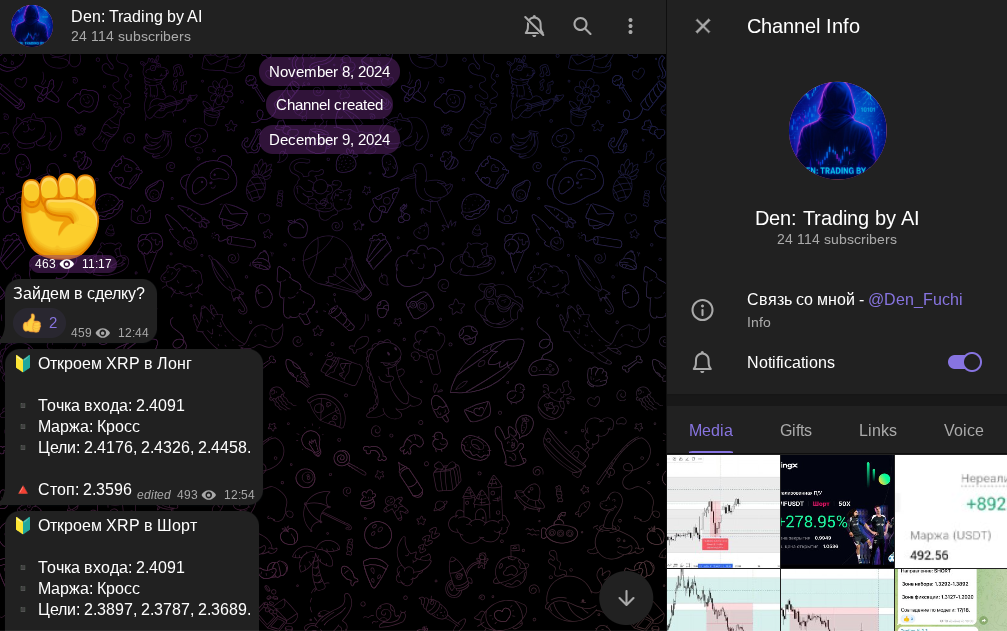Viewport: 1007px width, 631px height.
Task: Click the December 9, 2024 date badge
Action: (329, 140)
